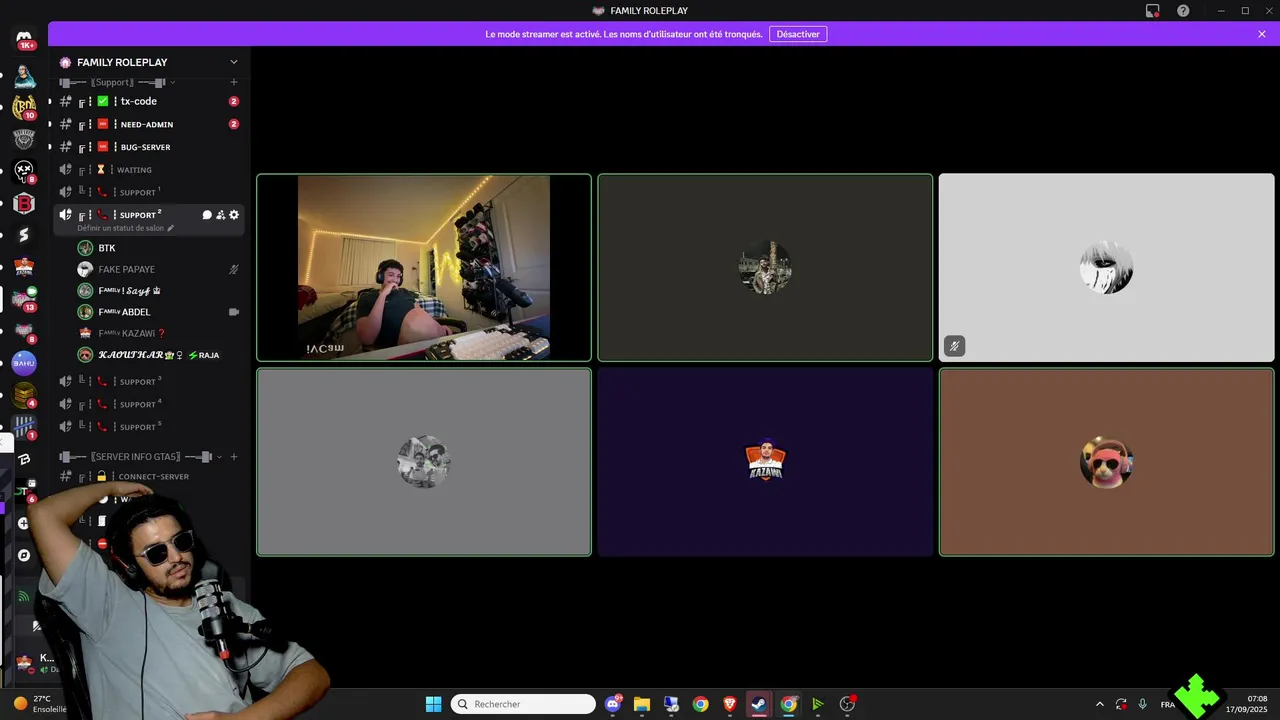Edit voice channel status pencil icon
The height and width of the screenshot is (720, 1280).
[x=170, y=228]
